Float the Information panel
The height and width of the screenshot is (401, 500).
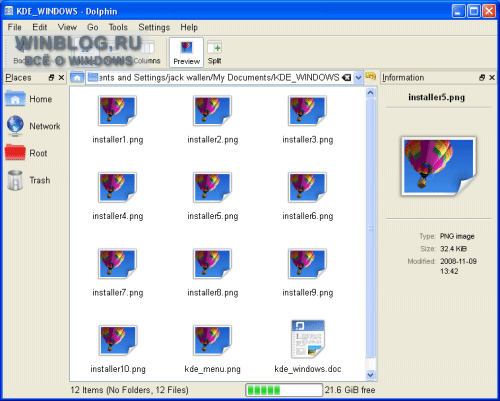[482, 78]
